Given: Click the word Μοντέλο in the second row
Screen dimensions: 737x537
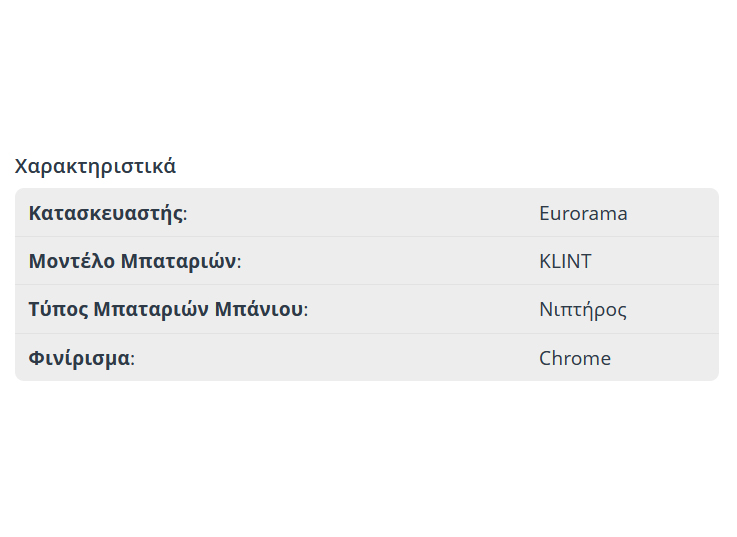Looking at the screenshot, I should click(x=70, y=261).
